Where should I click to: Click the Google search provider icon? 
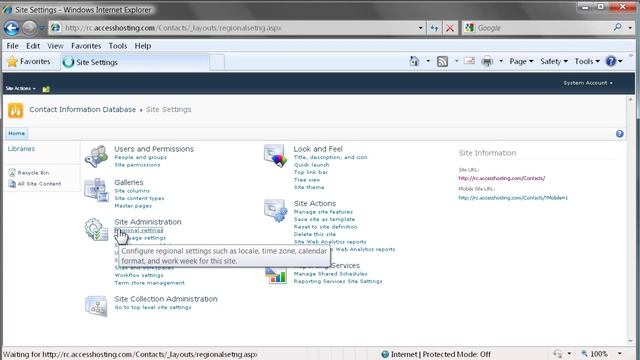(x=469, y=28)
